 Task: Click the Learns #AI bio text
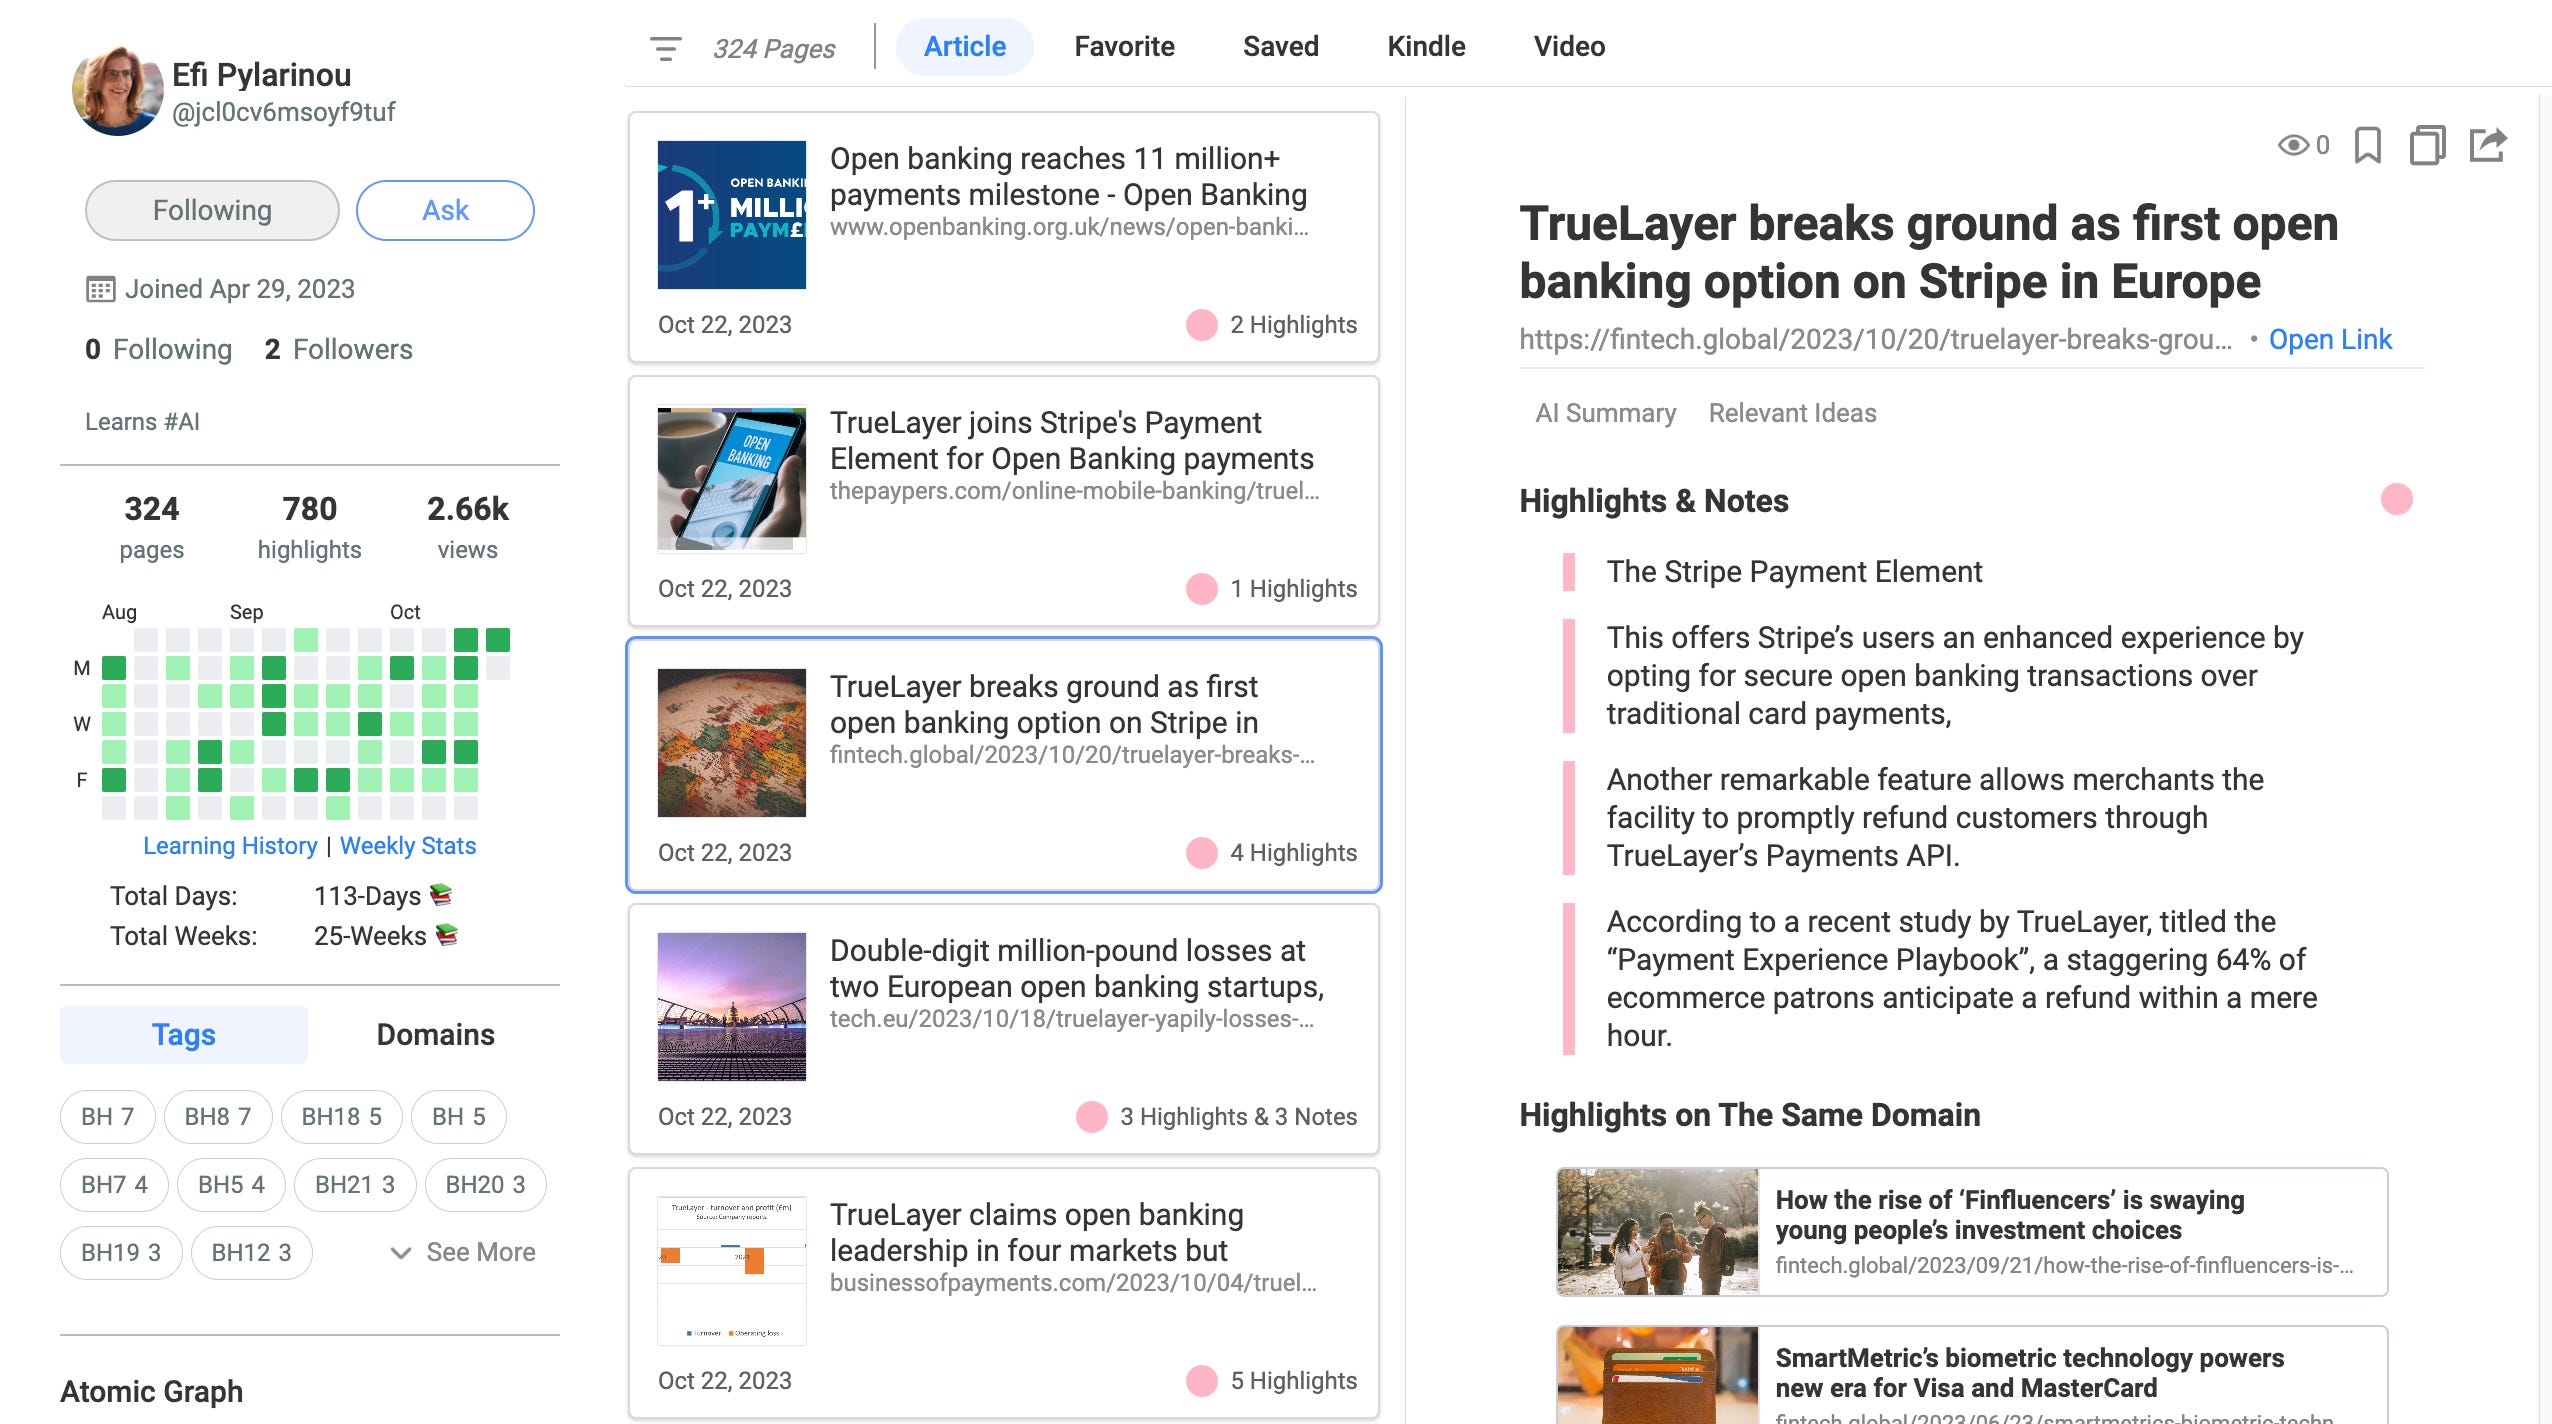142,422
